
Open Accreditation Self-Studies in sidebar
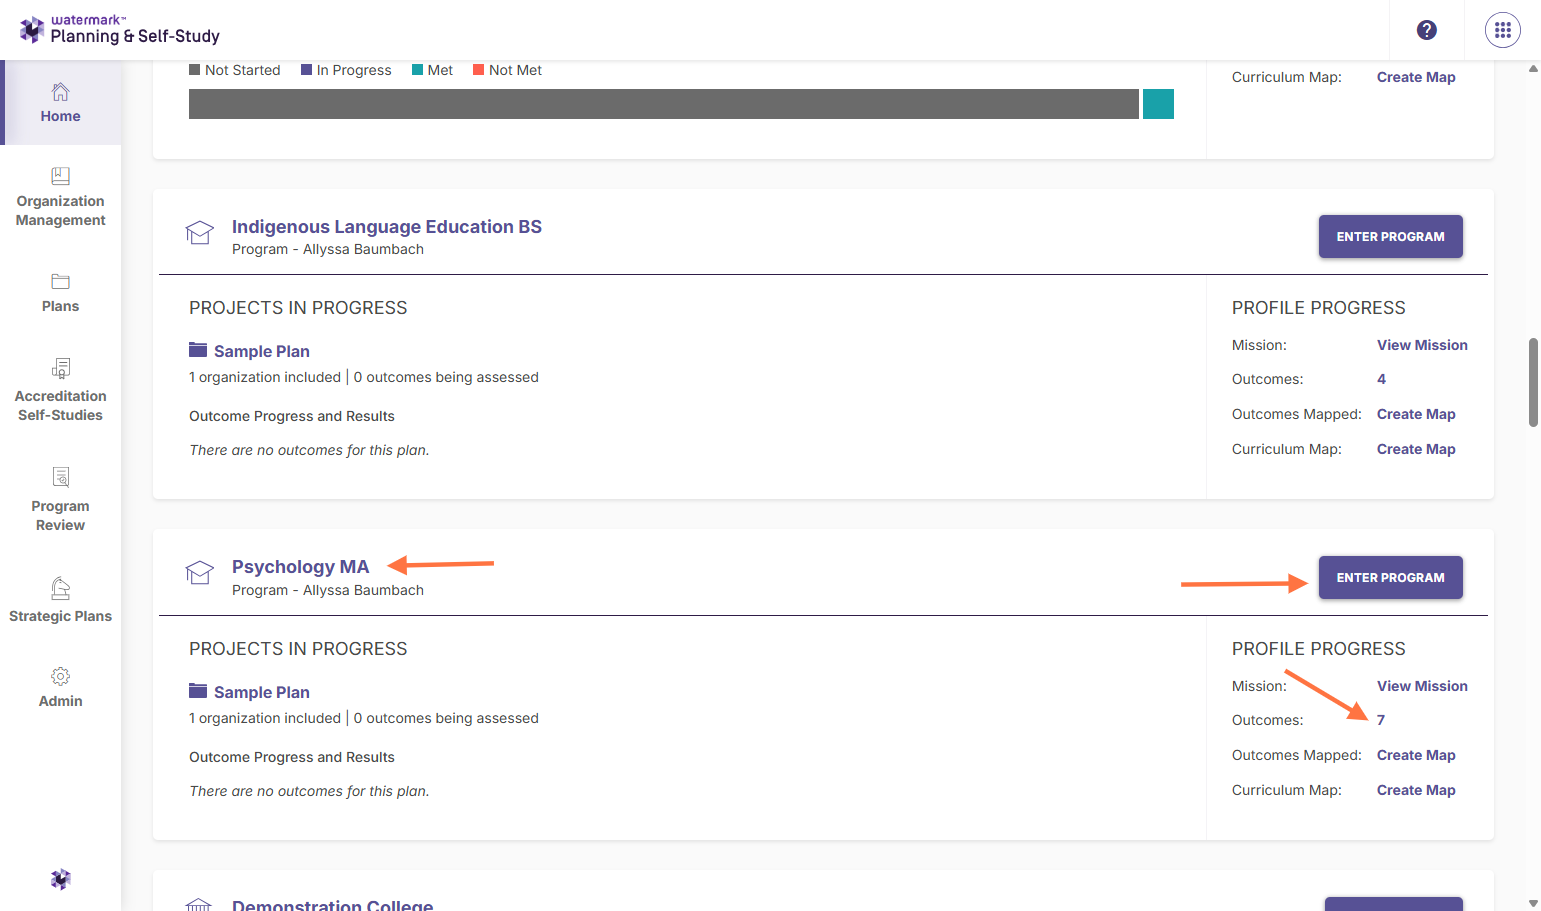60,390
